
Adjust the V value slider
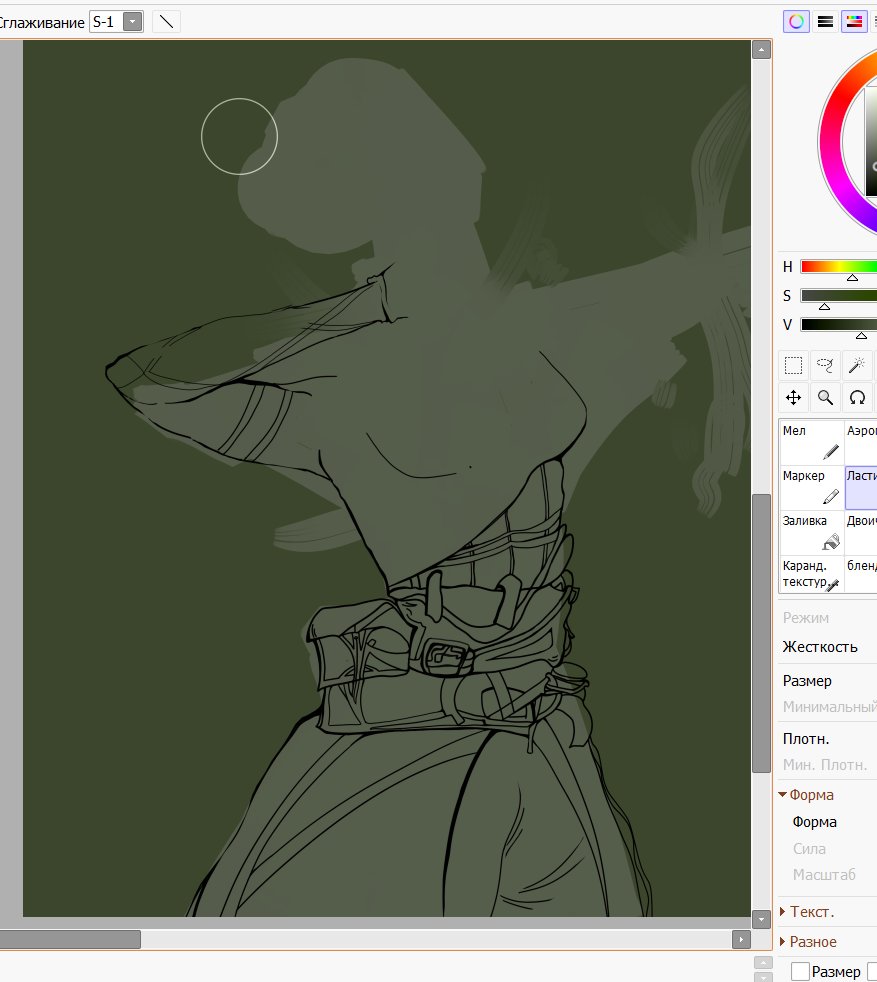pos(839,324)
